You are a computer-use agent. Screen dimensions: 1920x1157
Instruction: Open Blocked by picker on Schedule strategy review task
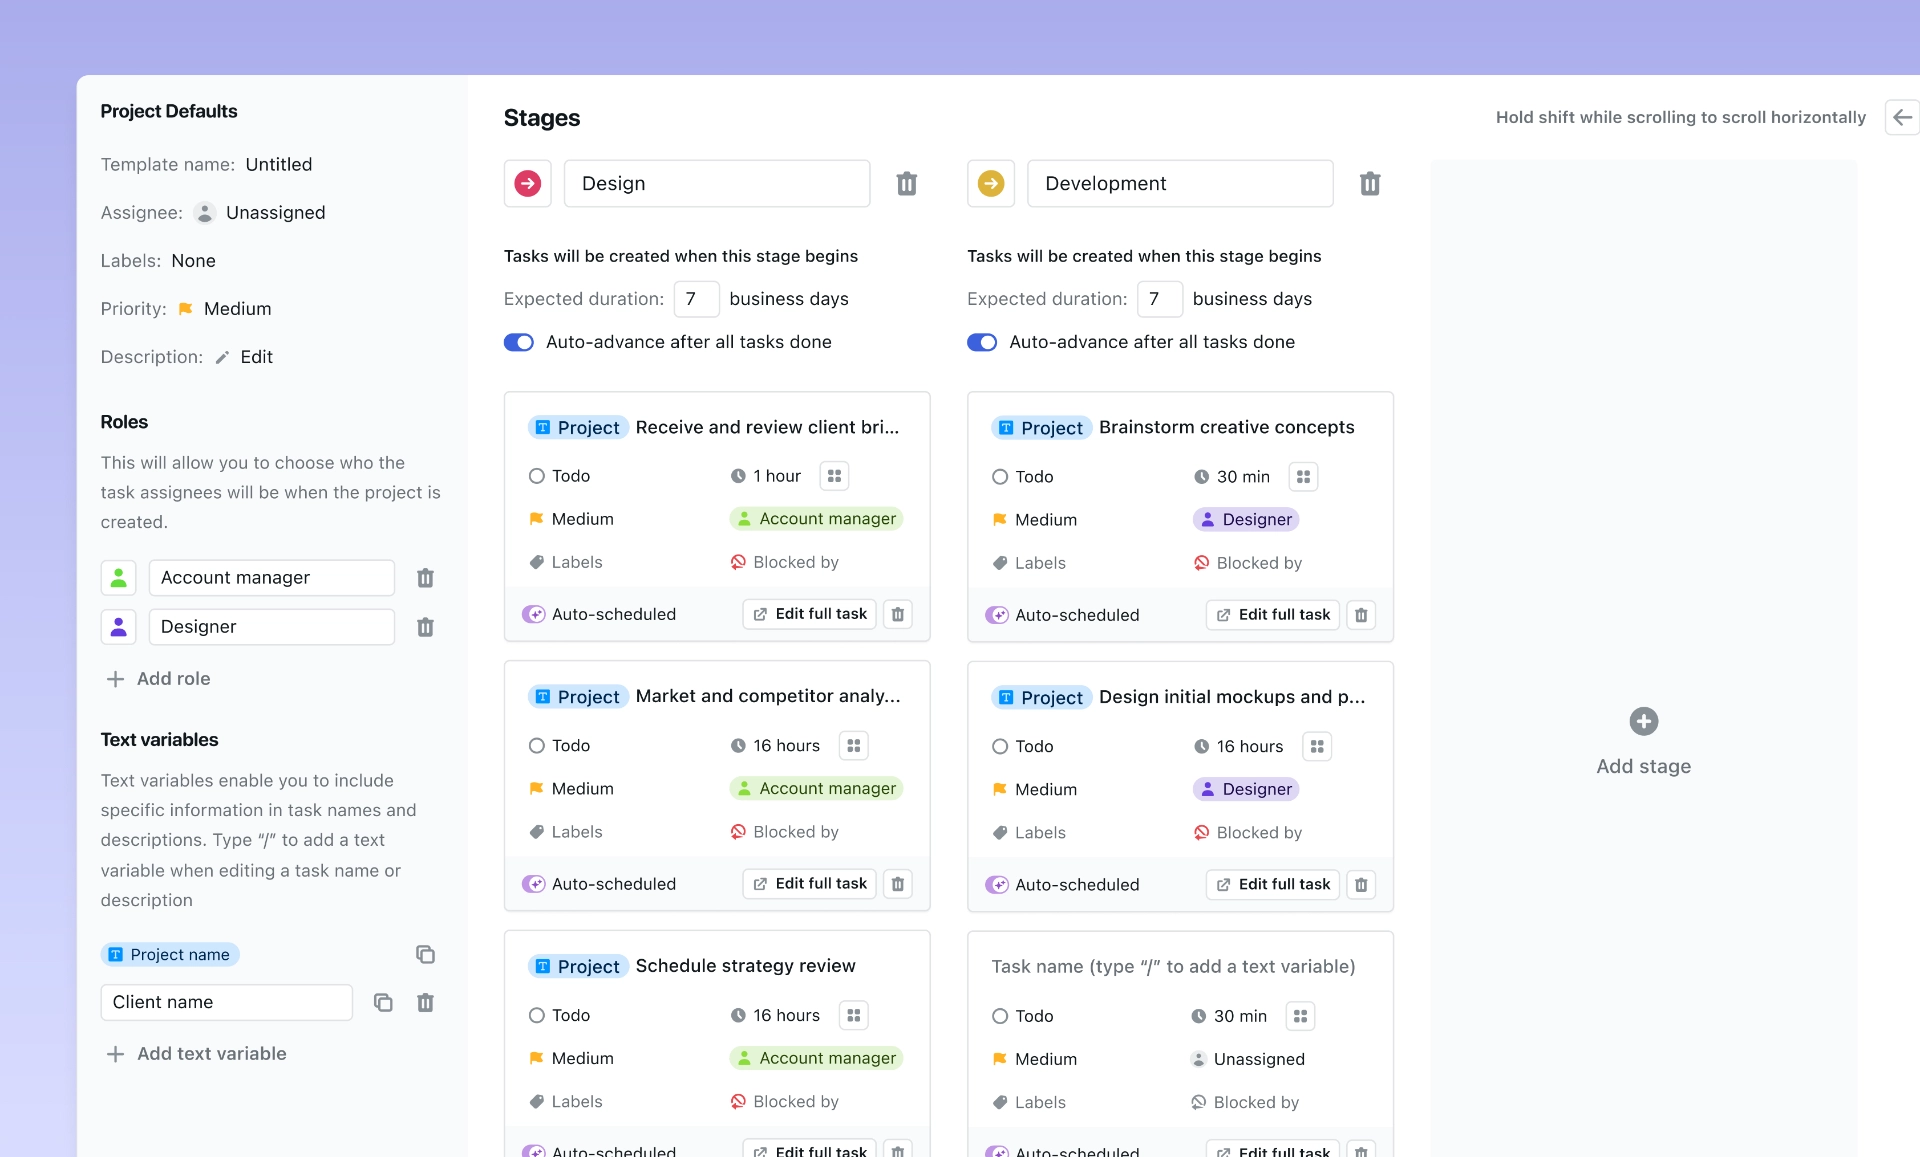784,1102
